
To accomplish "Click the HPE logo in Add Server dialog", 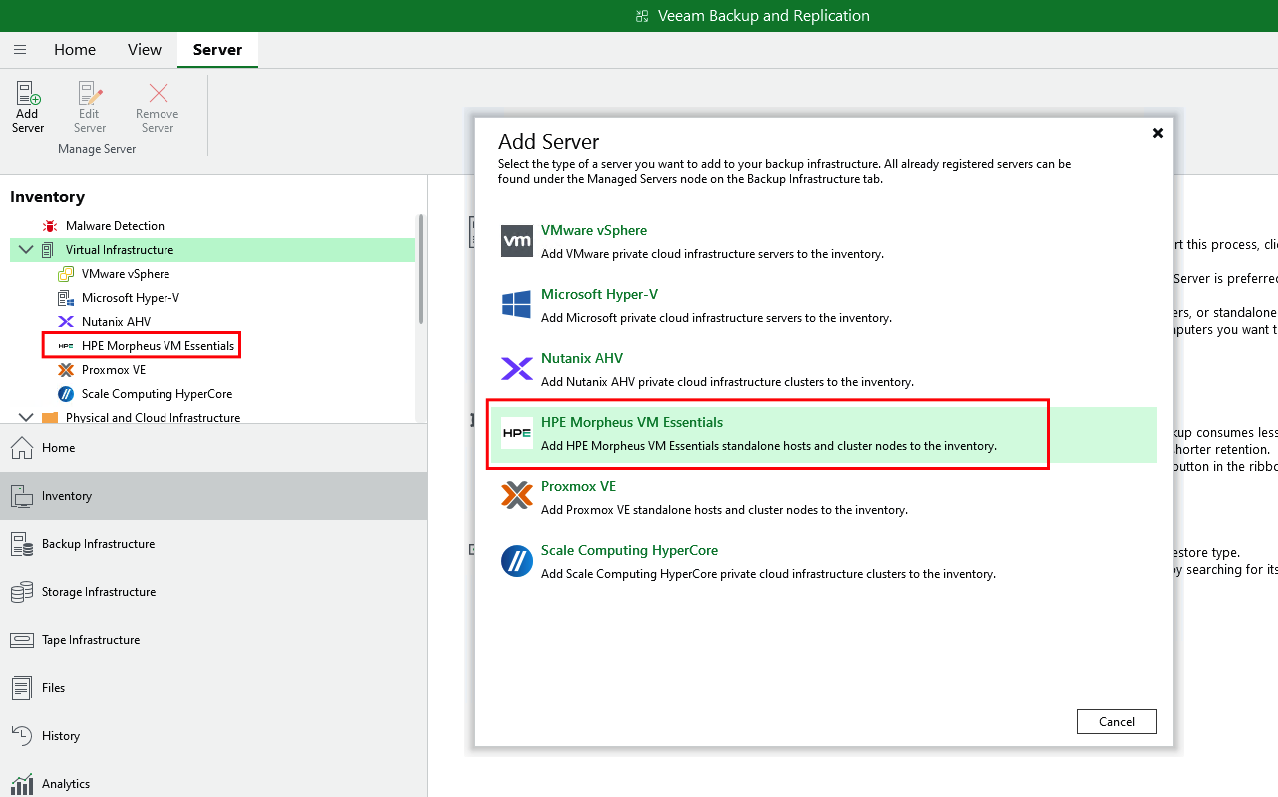I will (x=517, y=433).
